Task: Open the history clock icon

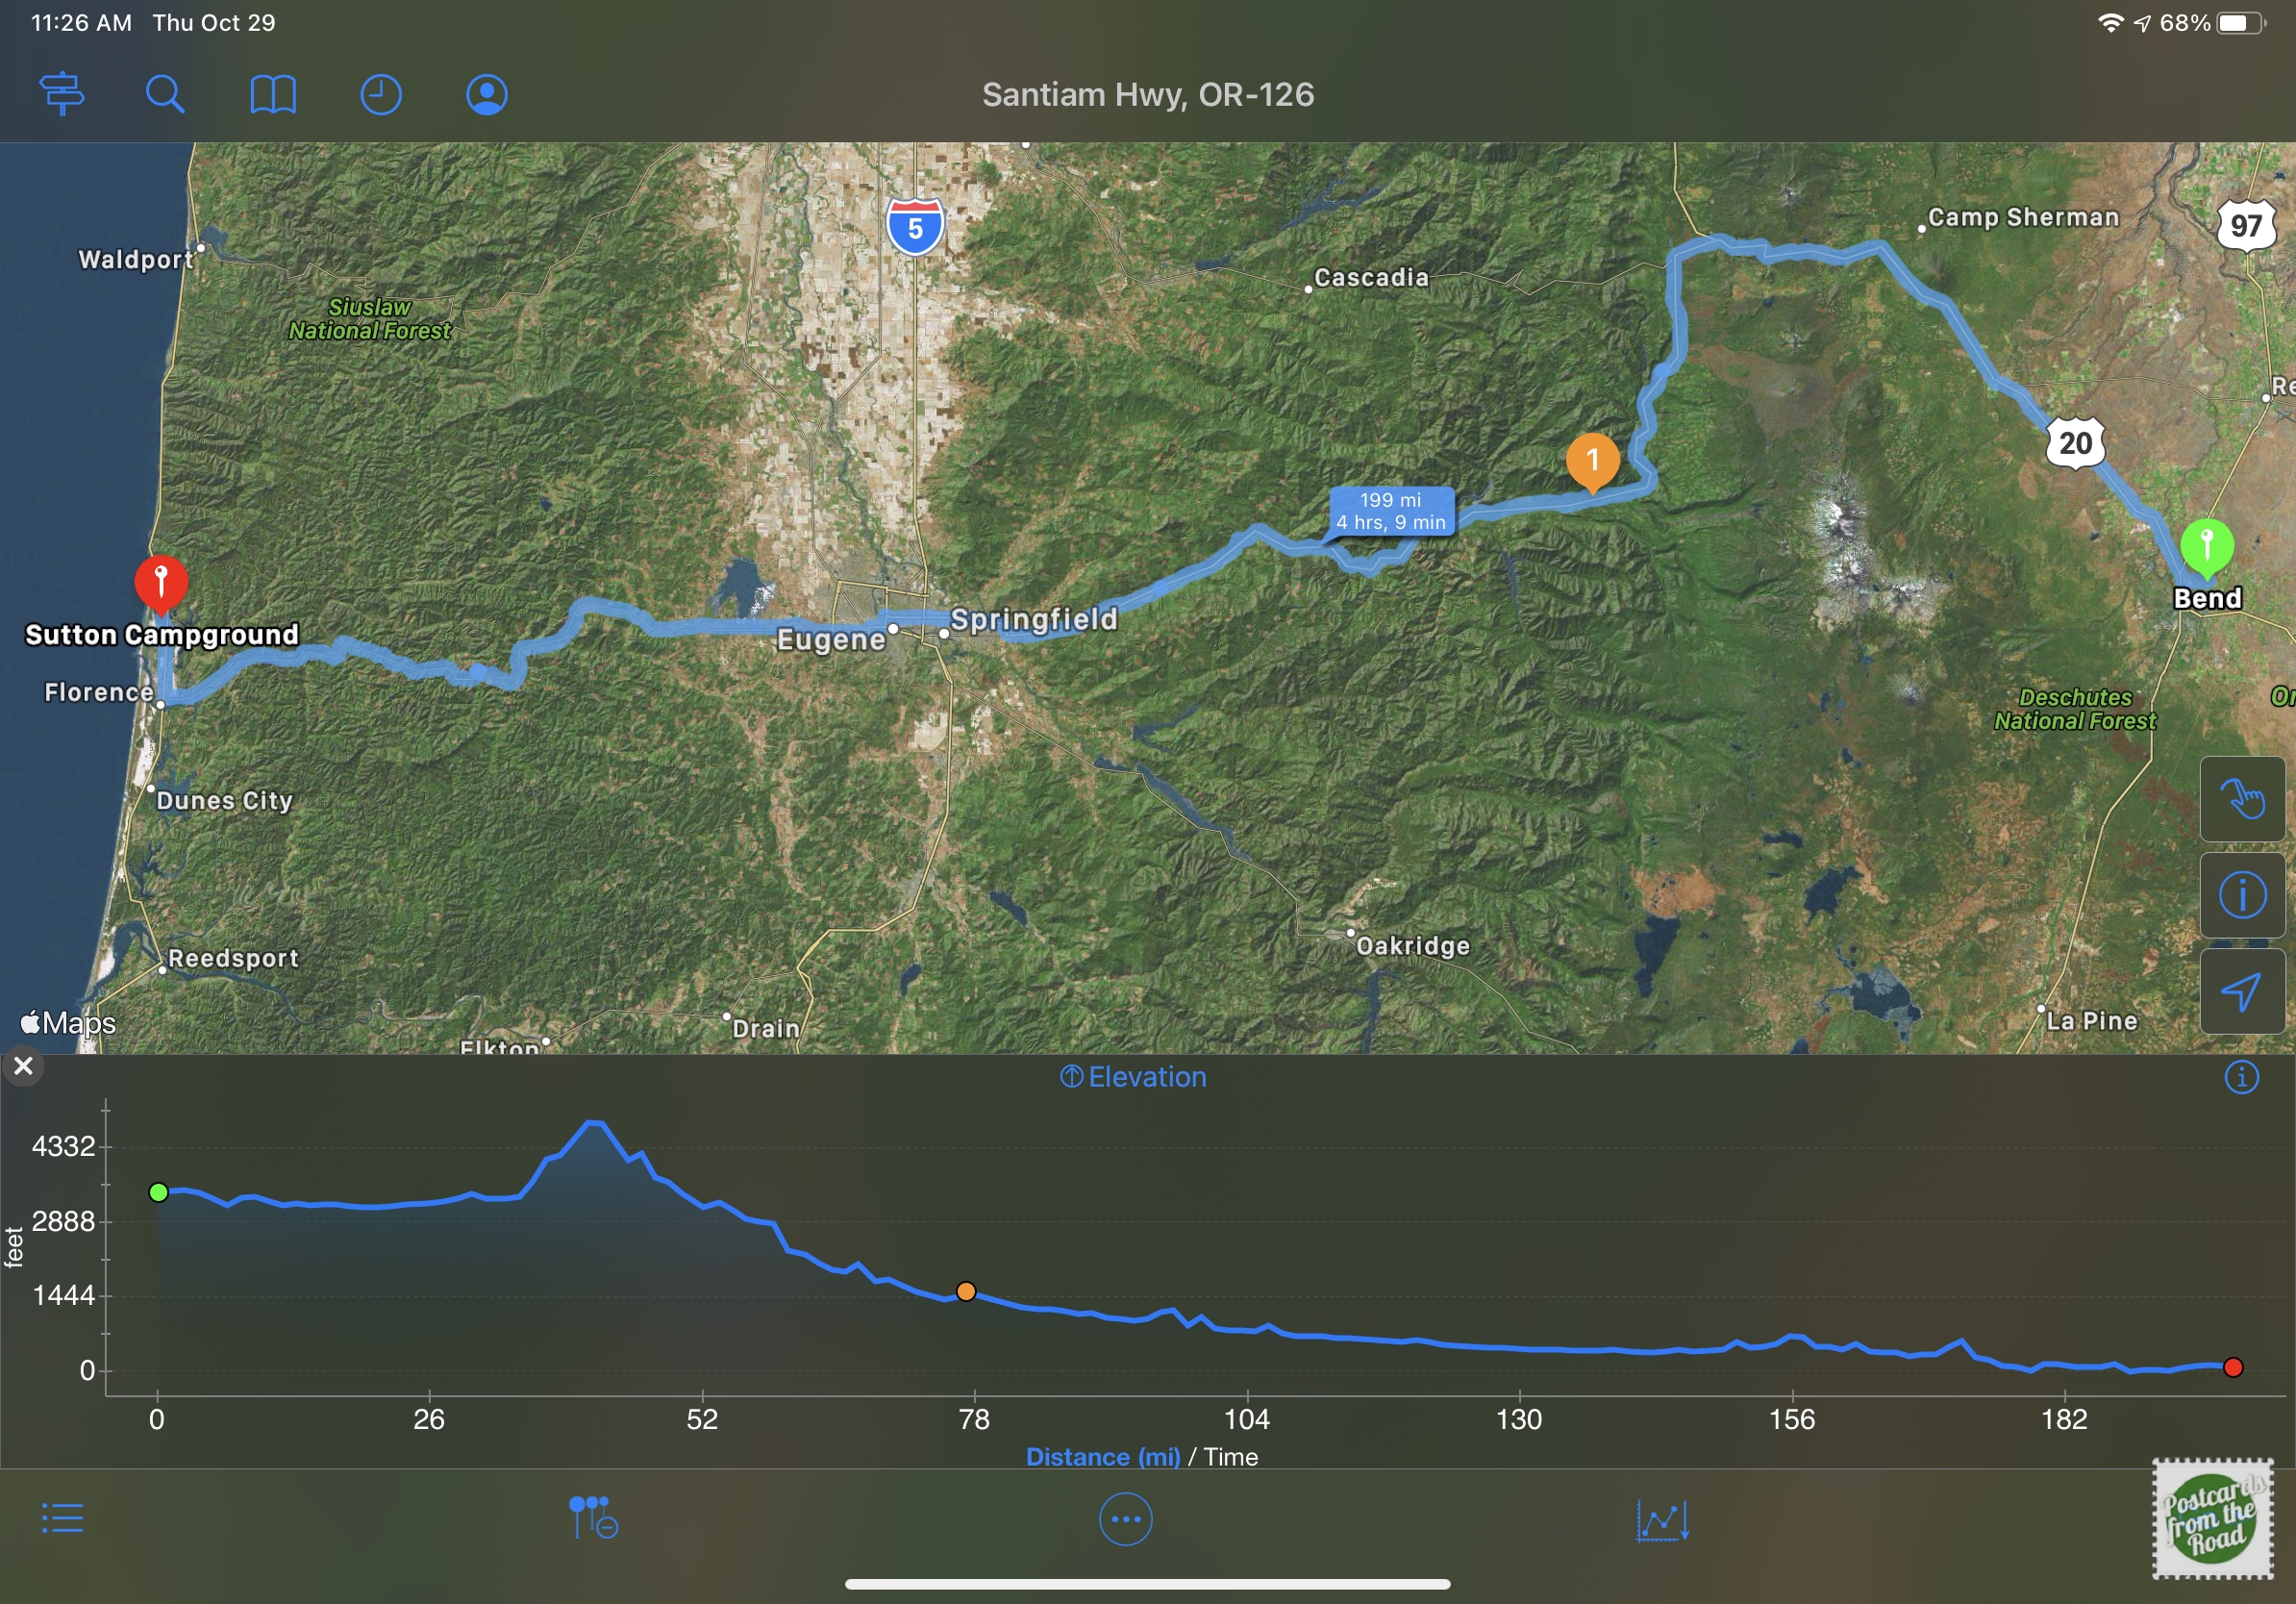Action: pyautogui.click(x=380, y=95)
